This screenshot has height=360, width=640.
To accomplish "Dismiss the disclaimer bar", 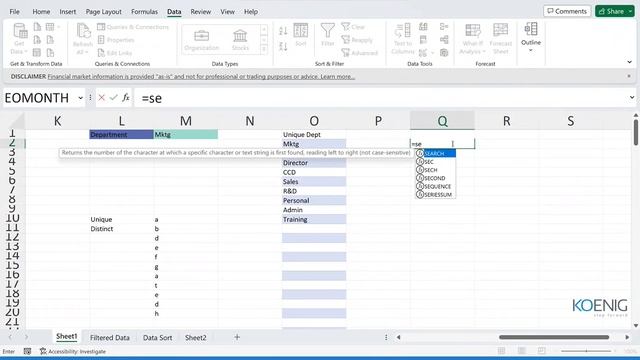I will tap(629, 76).
